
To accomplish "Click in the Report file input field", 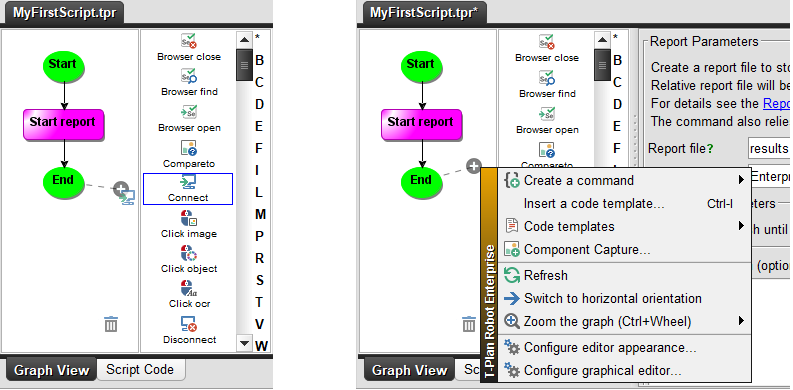I will (x=769, y=149).
